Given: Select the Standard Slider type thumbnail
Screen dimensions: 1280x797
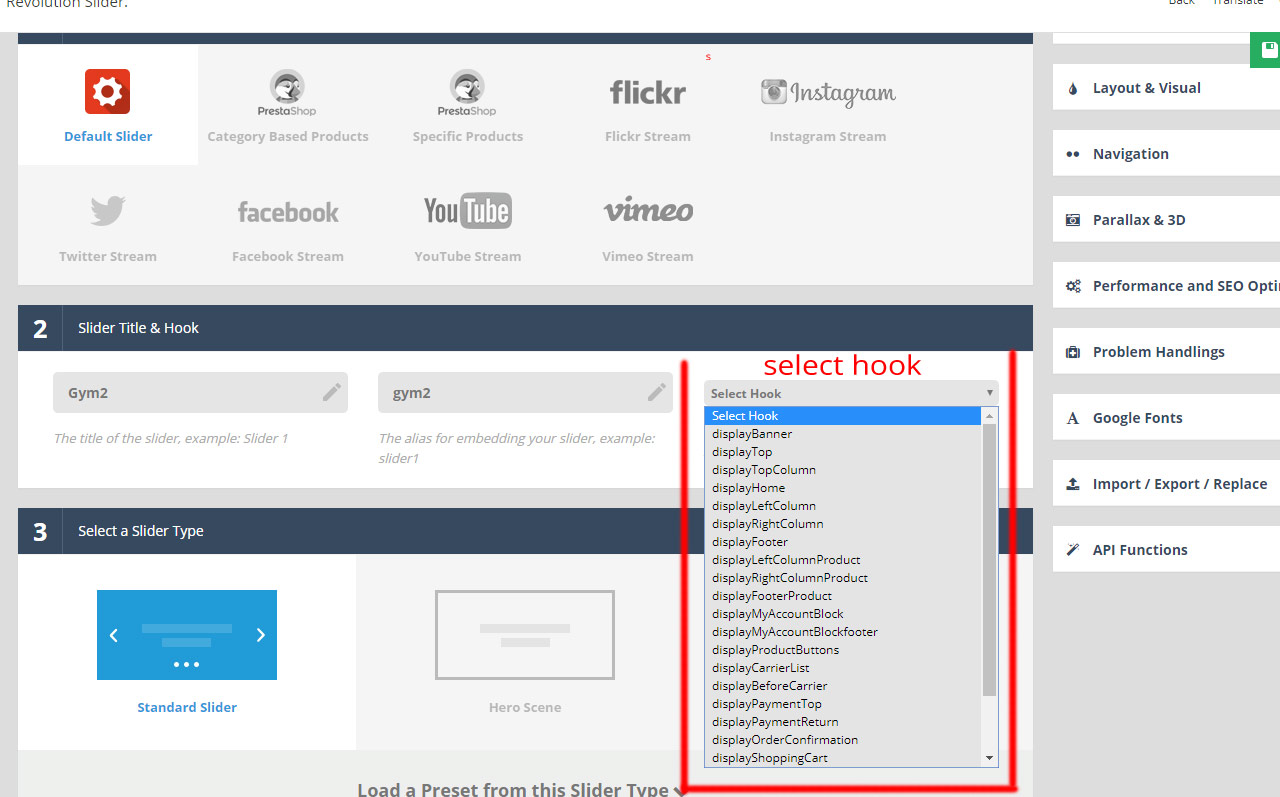Looking at the screenshot, I should (x=187, y=635).
